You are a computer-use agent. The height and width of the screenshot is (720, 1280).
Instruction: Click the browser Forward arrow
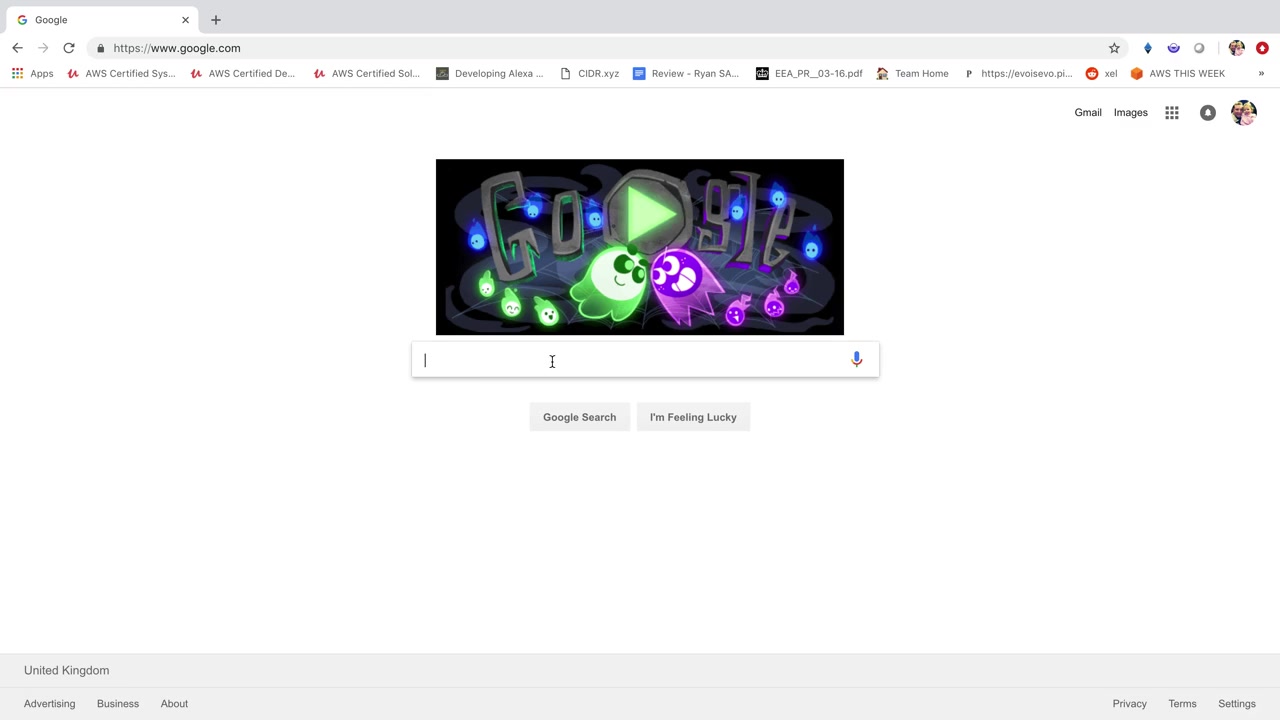43,48
